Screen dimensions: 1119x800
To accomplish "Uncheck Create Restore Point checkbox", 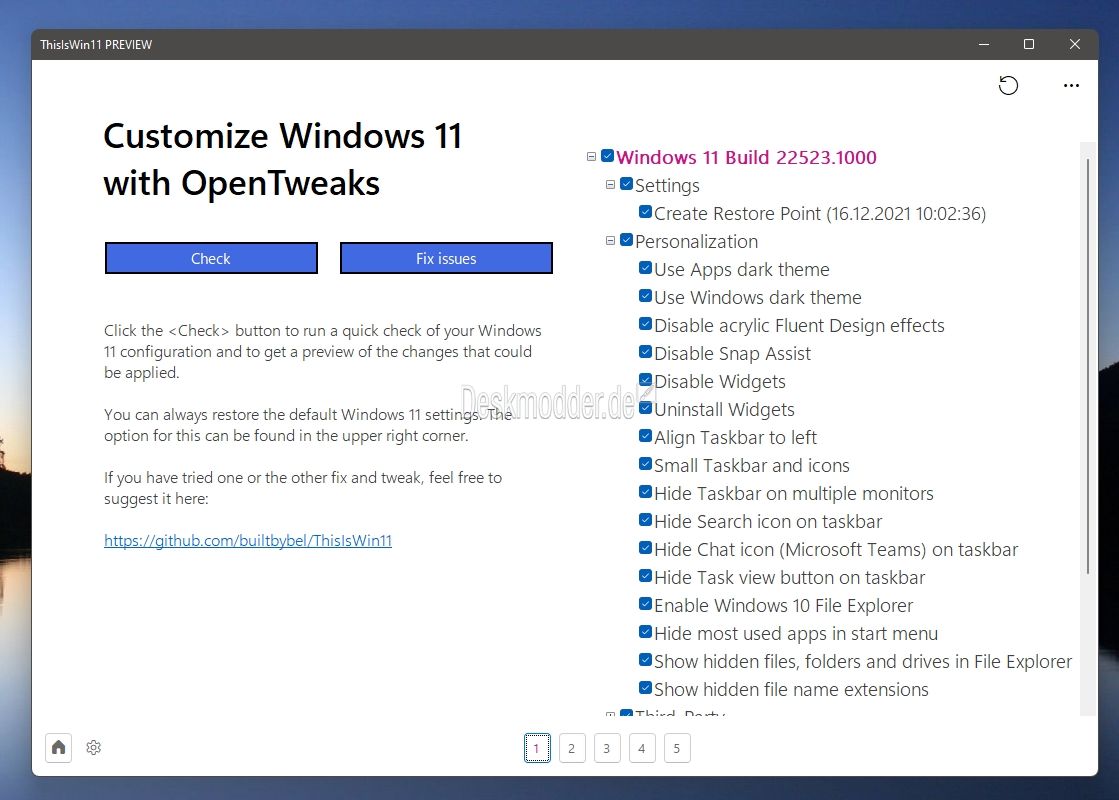I will coord(645,212).
